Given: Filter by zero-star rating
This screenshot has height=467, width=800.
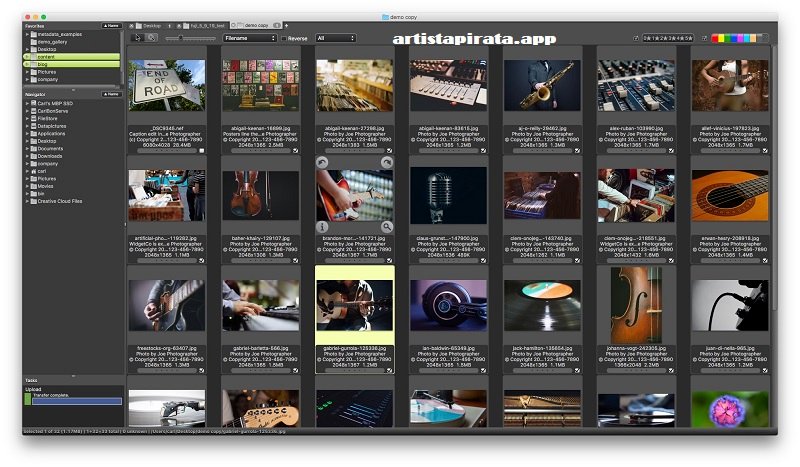Looking at the screenshot, I should [x=646, y=38].
